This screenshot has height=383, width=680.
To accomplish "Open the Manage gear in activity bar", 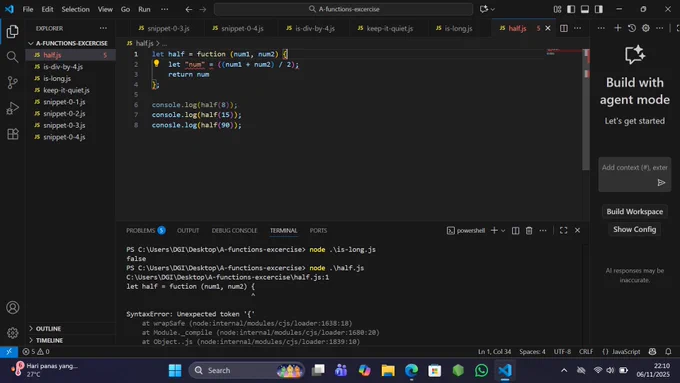I will (x=12, y=333).
